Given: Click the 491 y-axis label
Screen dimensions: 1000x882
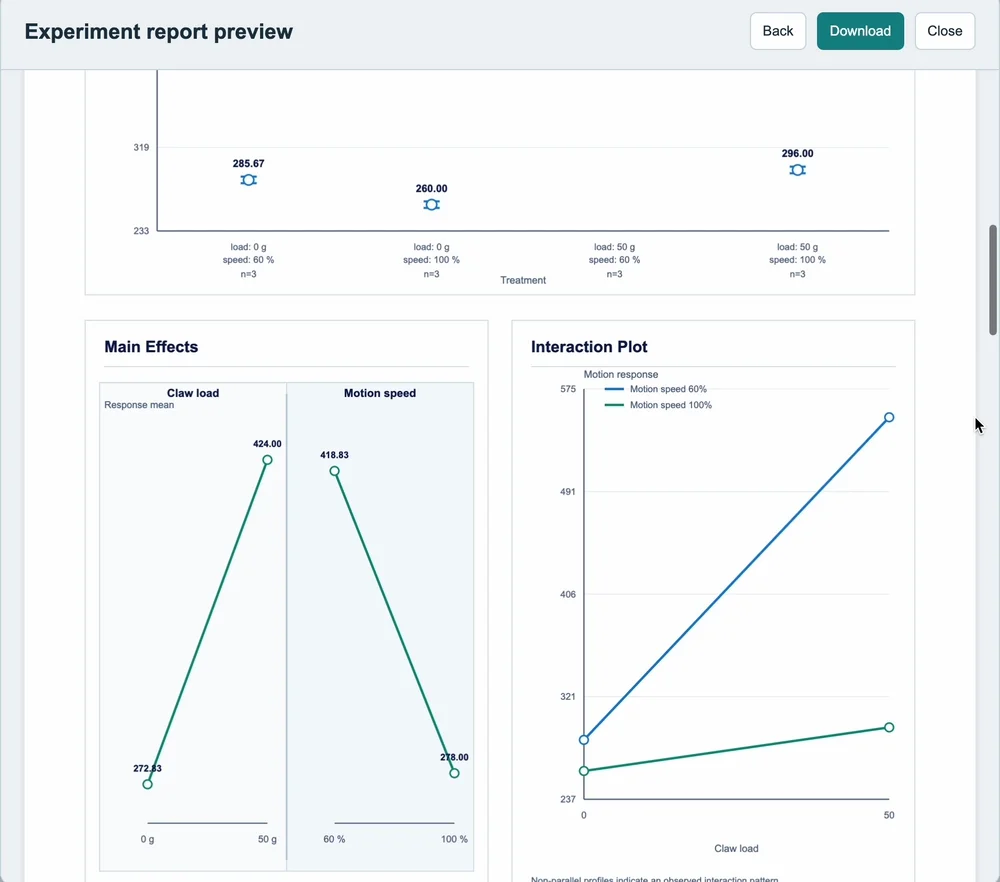Looking at the screenshot, I should click(x=568, y=492).
